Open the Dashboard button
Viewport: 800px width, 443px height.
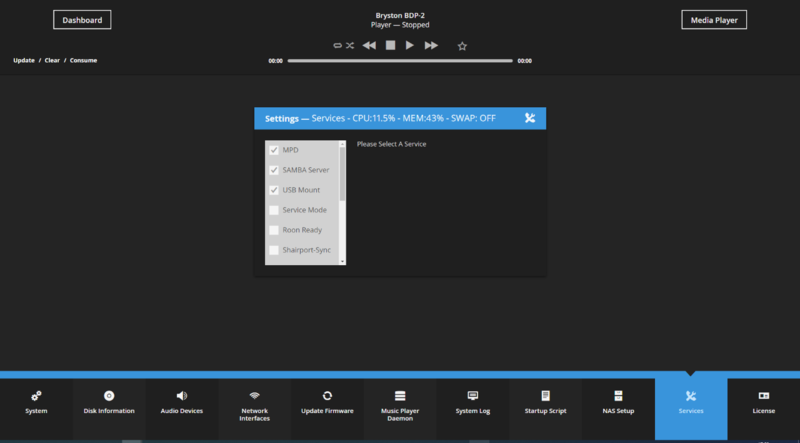pos(82,20)
